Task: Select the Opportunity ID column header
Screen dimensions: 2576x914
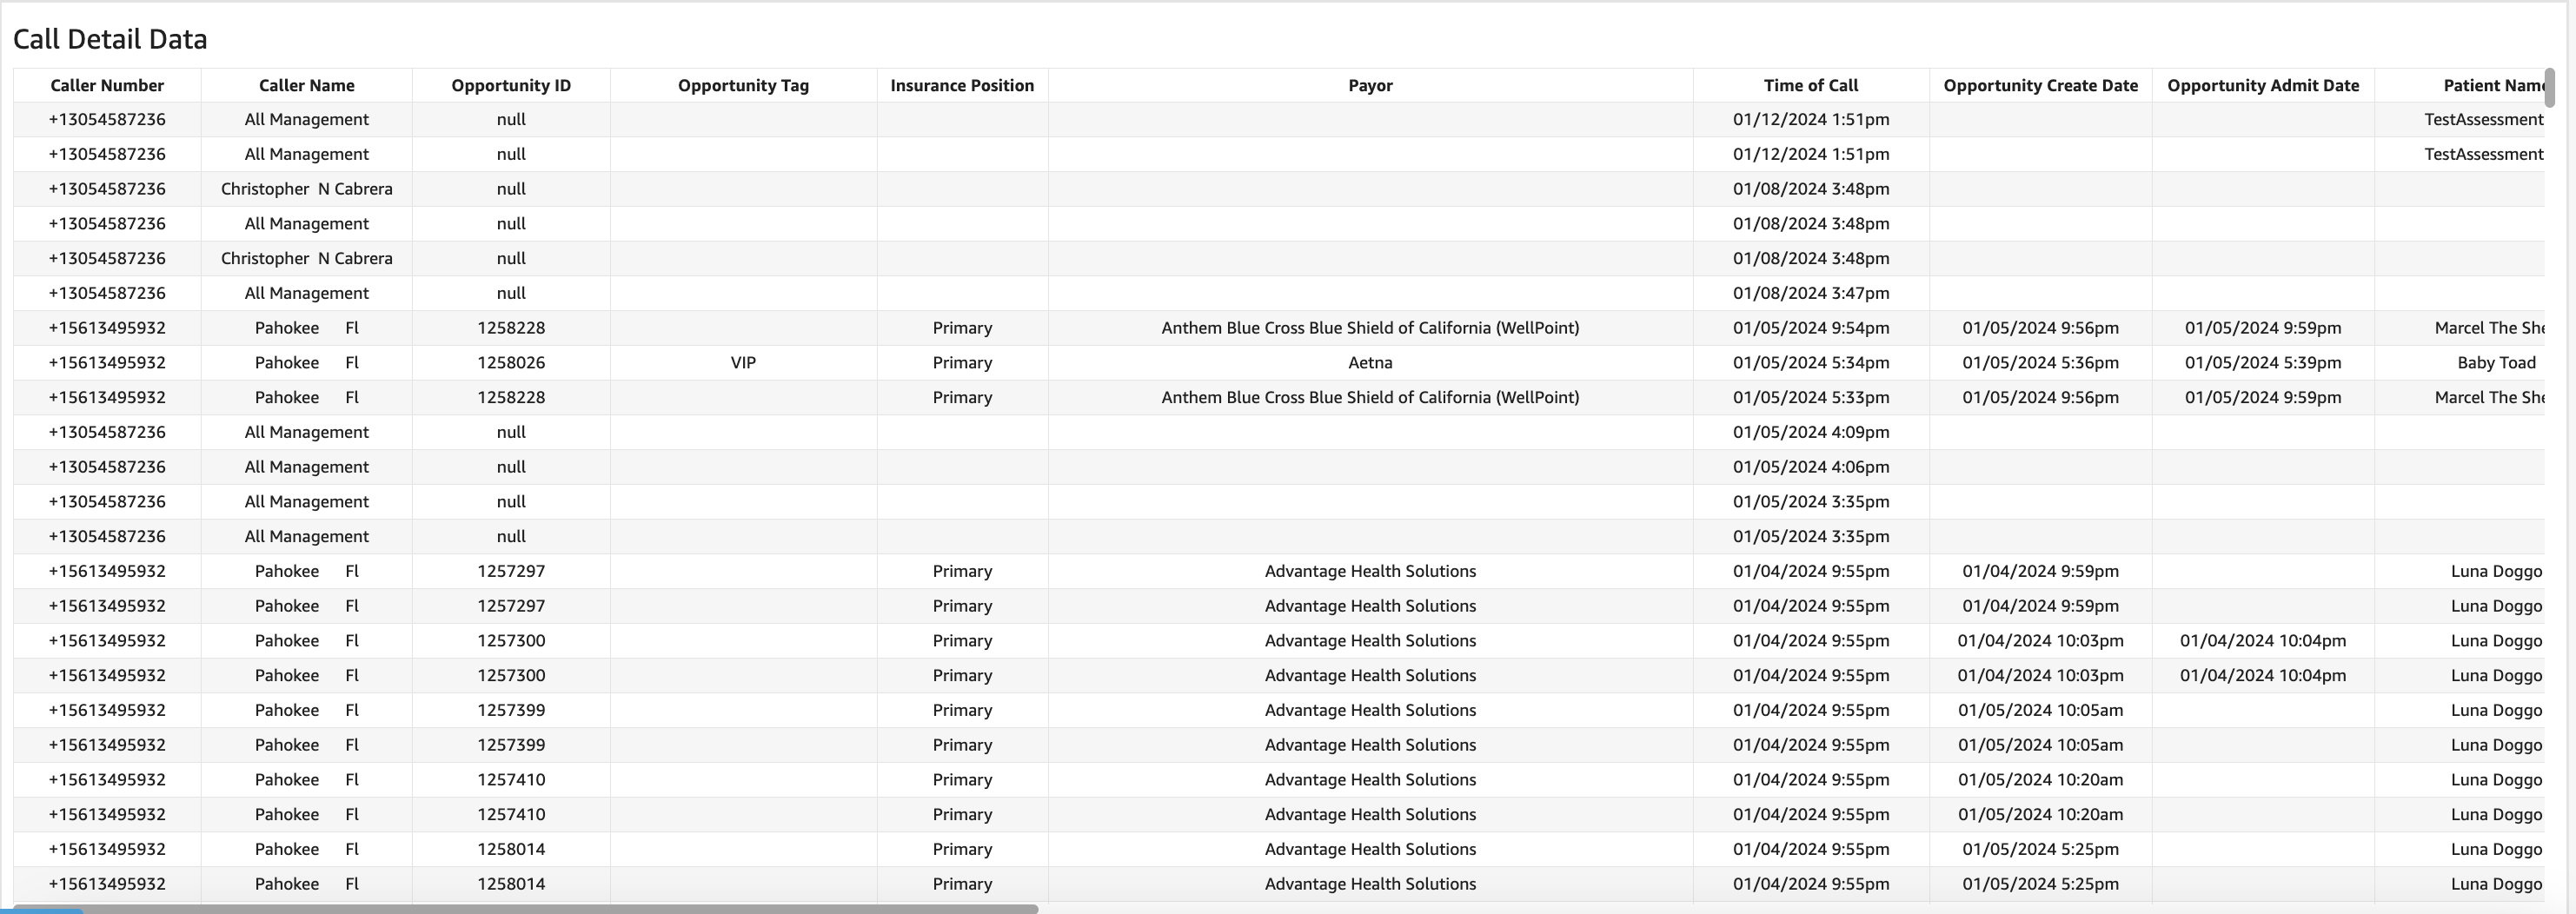Action: click(511, 86)
